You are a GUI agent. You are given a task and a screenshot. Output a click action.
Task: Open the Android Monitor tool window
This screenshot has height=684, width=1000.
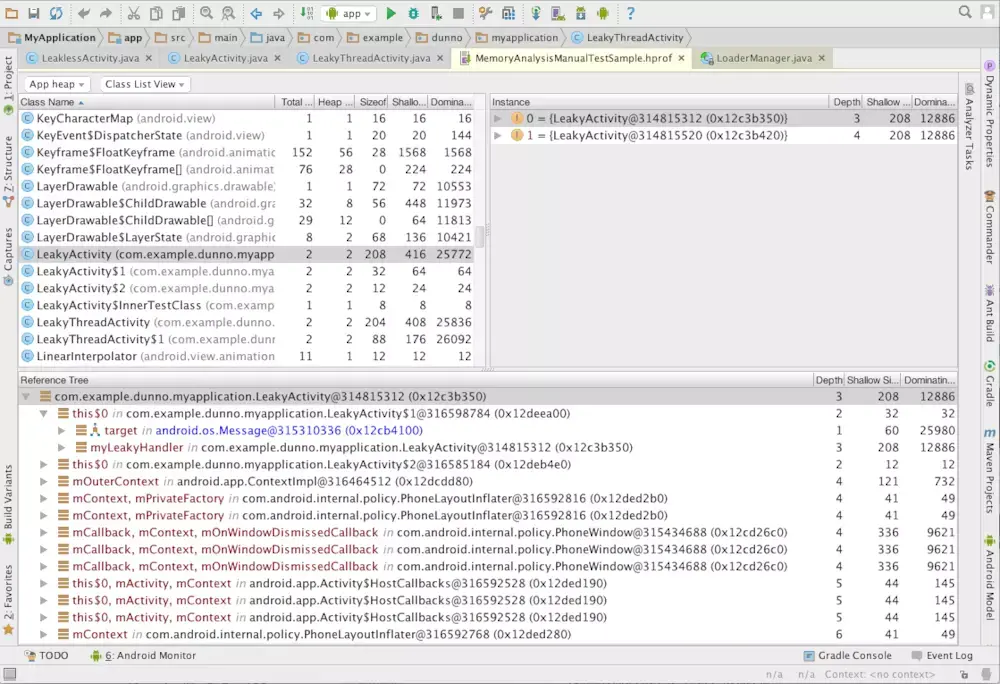(143, 655)
